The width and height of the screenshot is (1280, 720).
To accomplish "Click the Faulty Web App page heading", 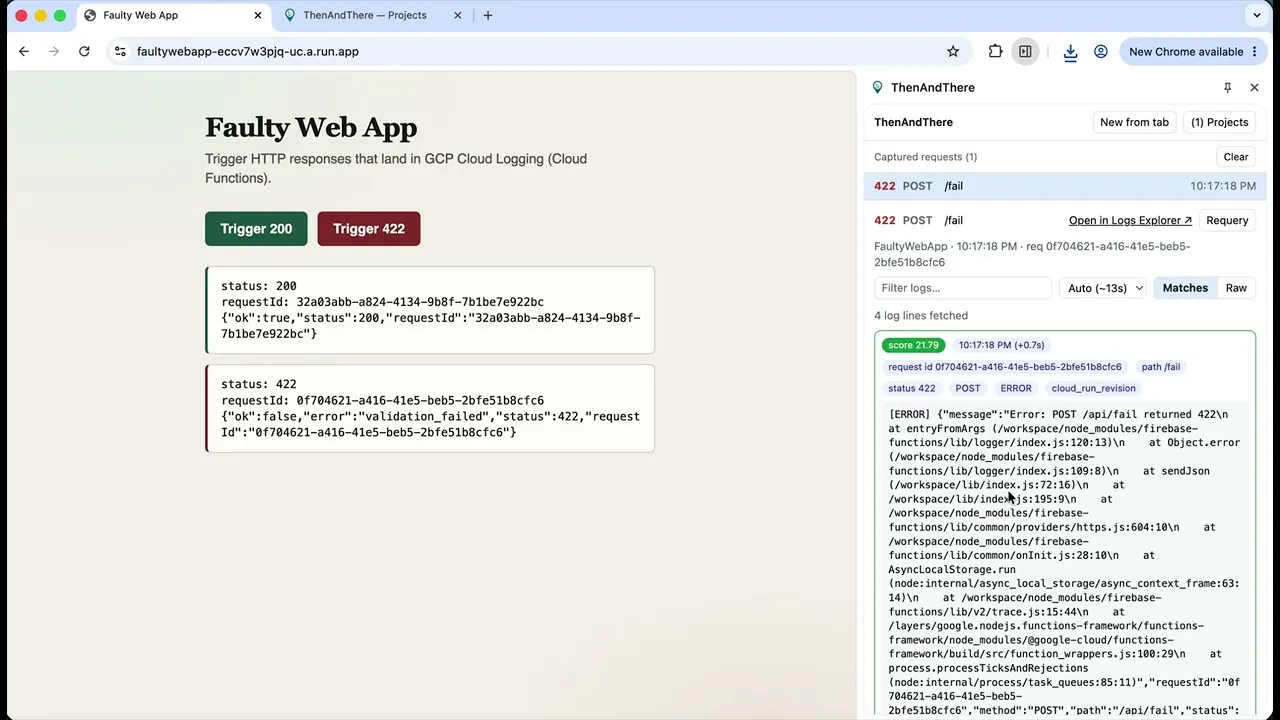I will click(311, 127).
